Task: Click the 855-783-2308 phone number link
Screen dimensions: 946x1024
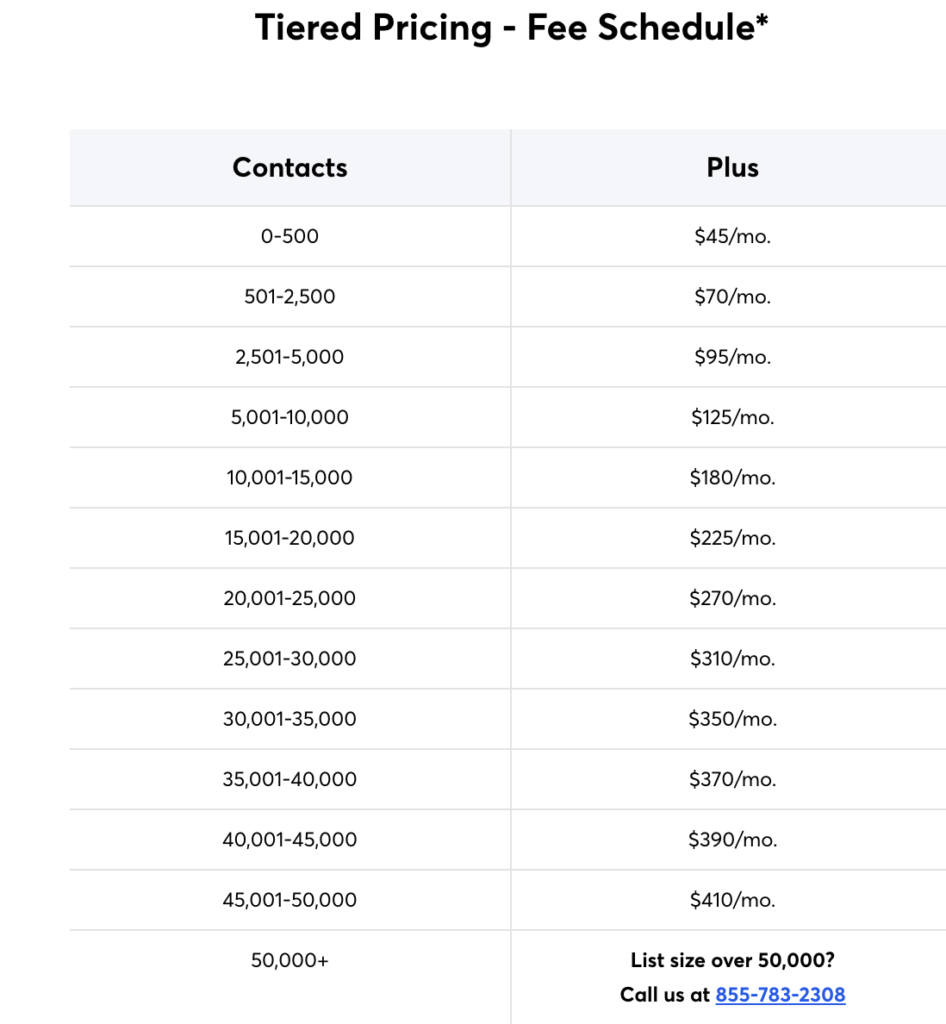Action: pyautogui.click(x=780, y=995)
